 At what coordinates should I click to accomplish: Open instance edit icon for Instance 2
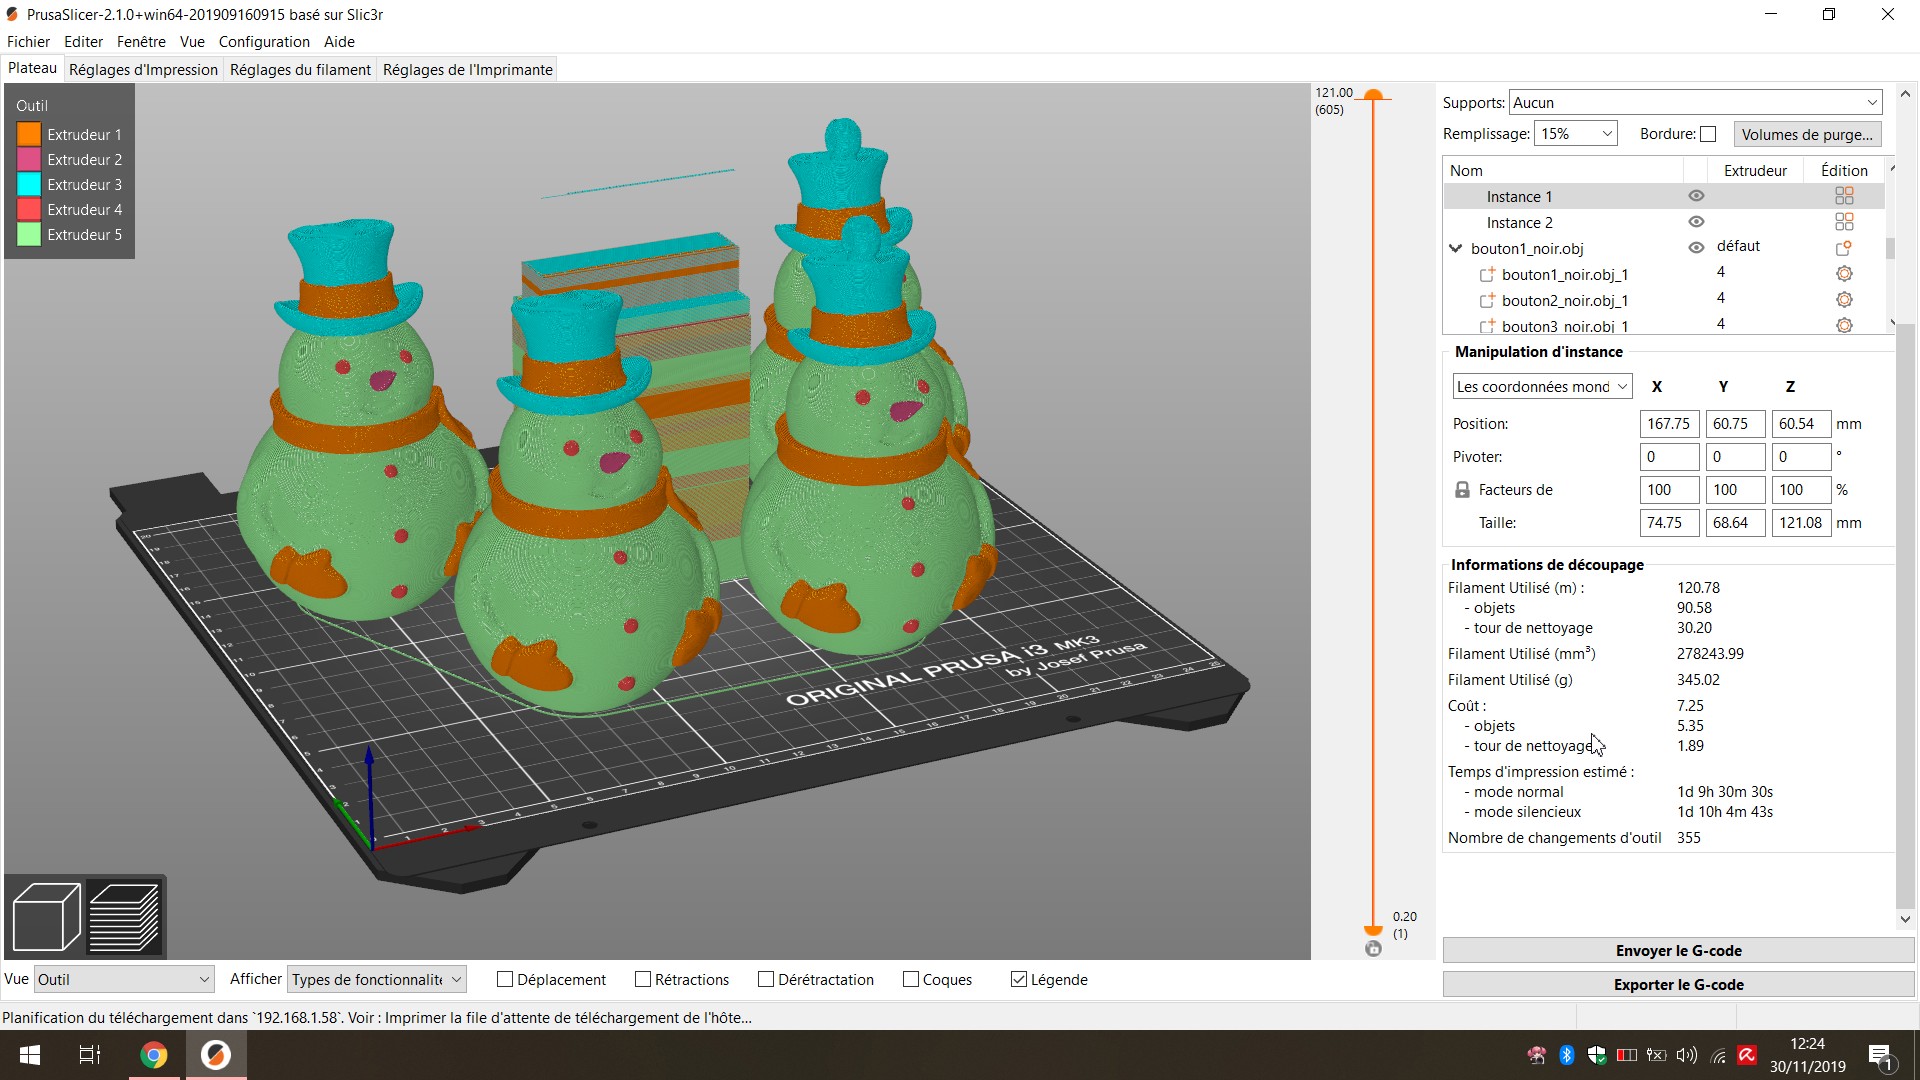coord(1844,222)
